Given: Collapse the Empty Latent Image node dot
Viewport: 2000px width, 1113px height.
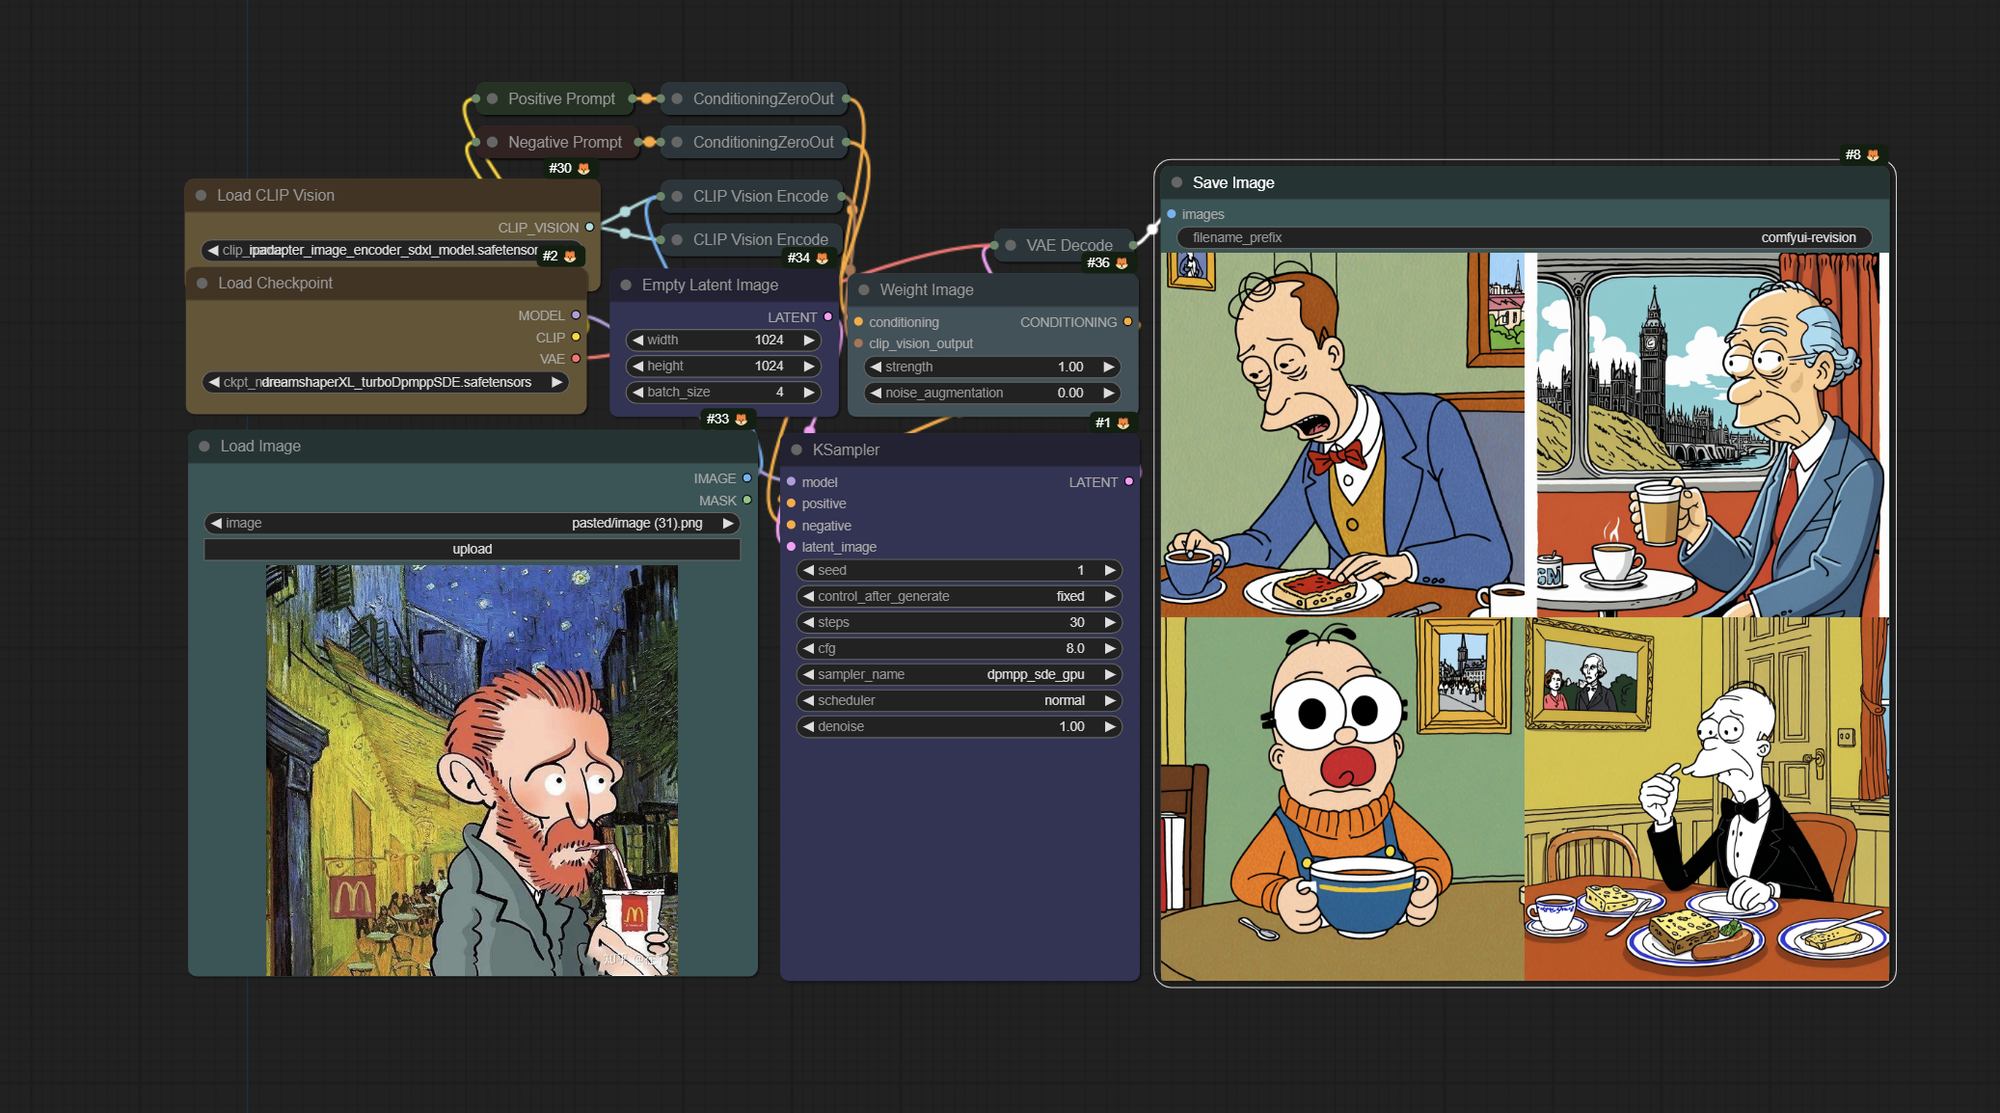Looking at the screenshot, I should tap(626, 285).
